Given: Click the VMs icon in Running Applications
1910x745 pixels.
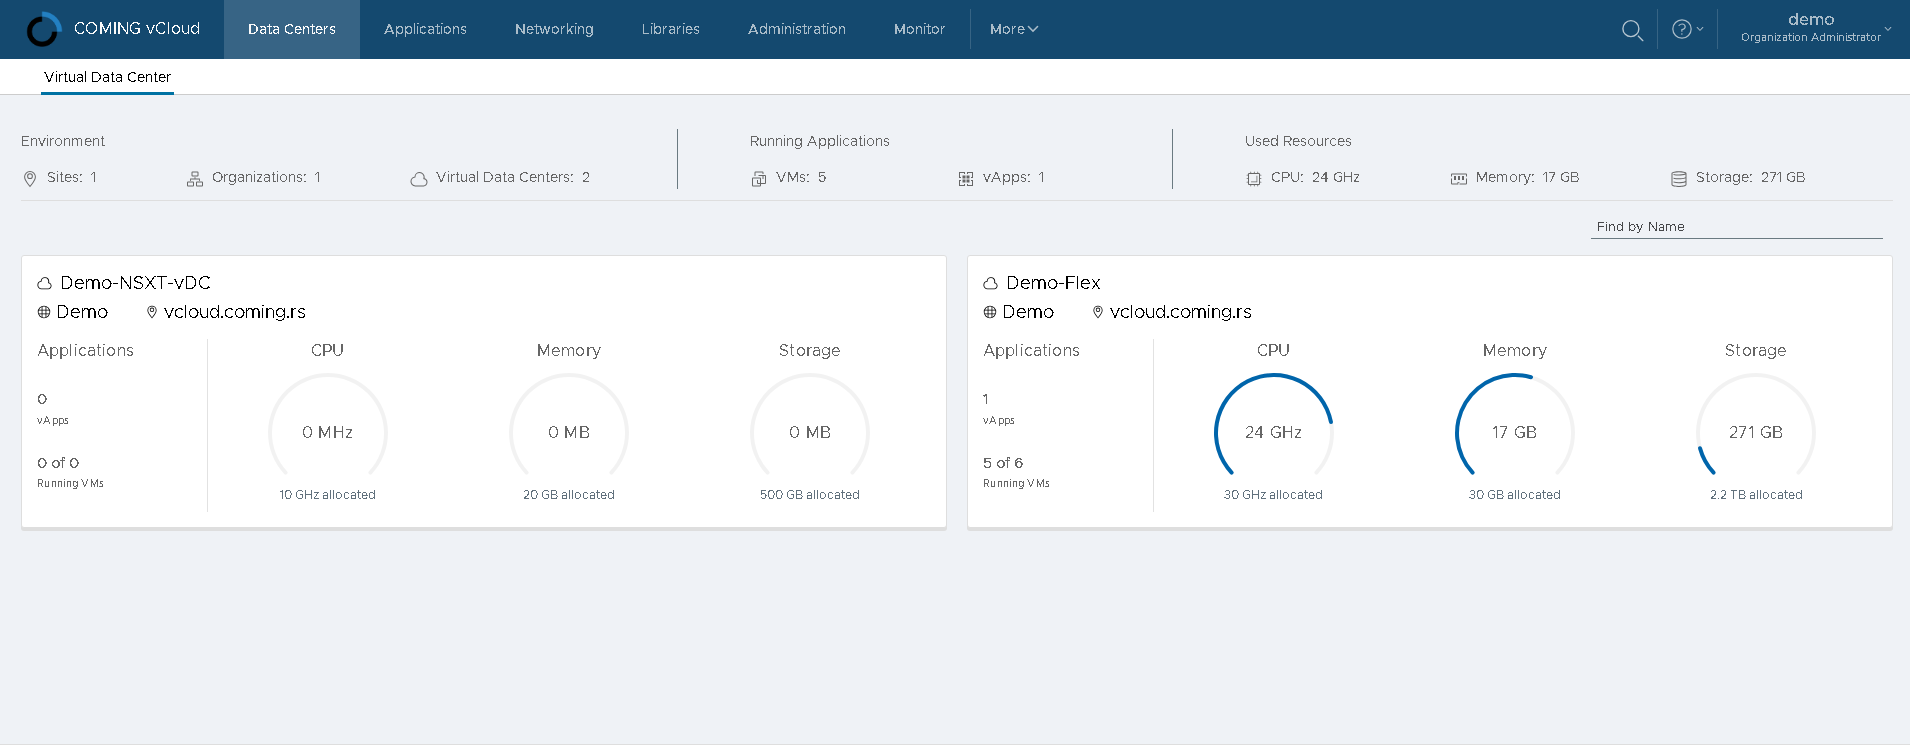Looking at the screenshot, I should coord(759,179).
